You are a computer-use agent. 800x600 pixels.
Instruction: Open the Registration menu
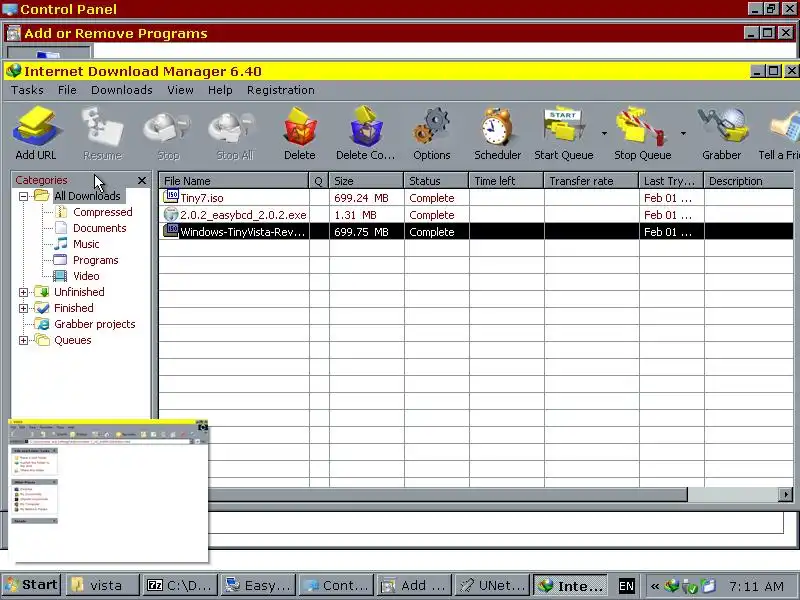(x=281, y=90)
